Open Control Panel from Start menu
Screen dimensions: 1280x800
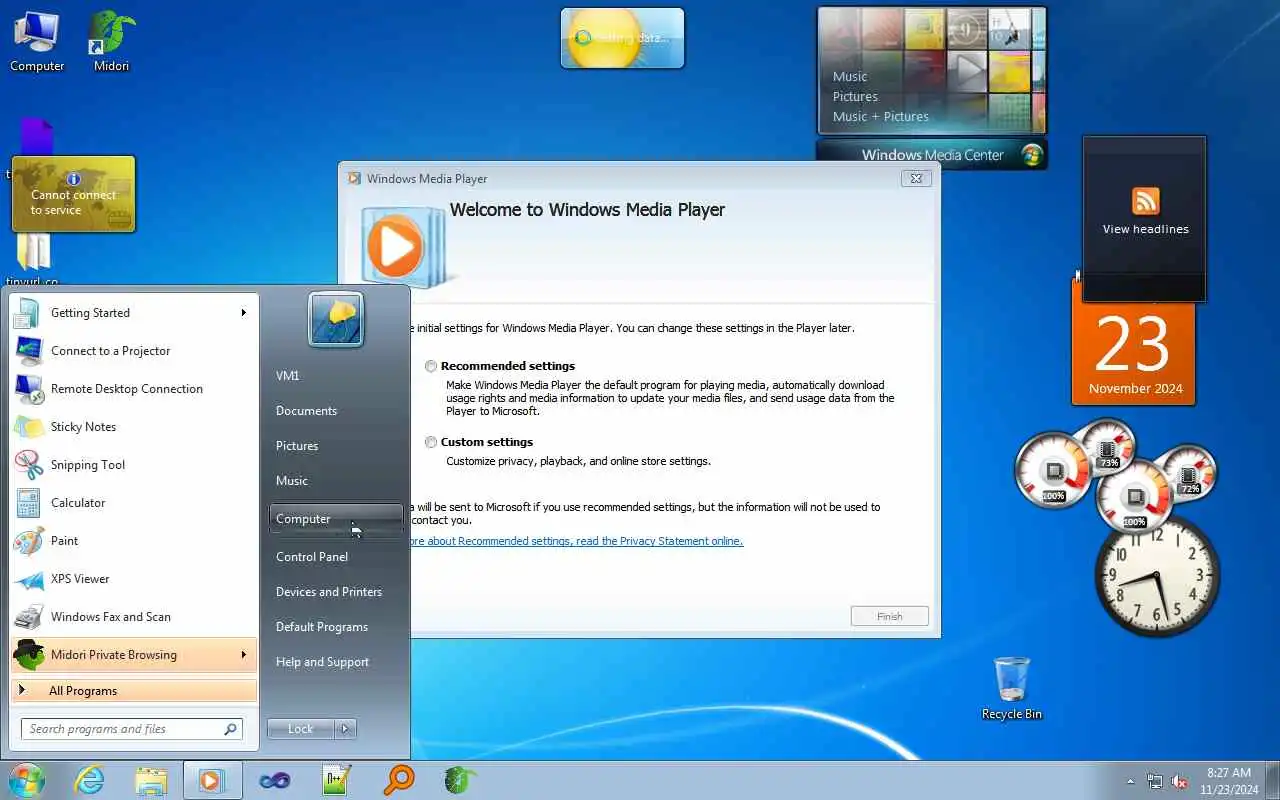(335, 557)
